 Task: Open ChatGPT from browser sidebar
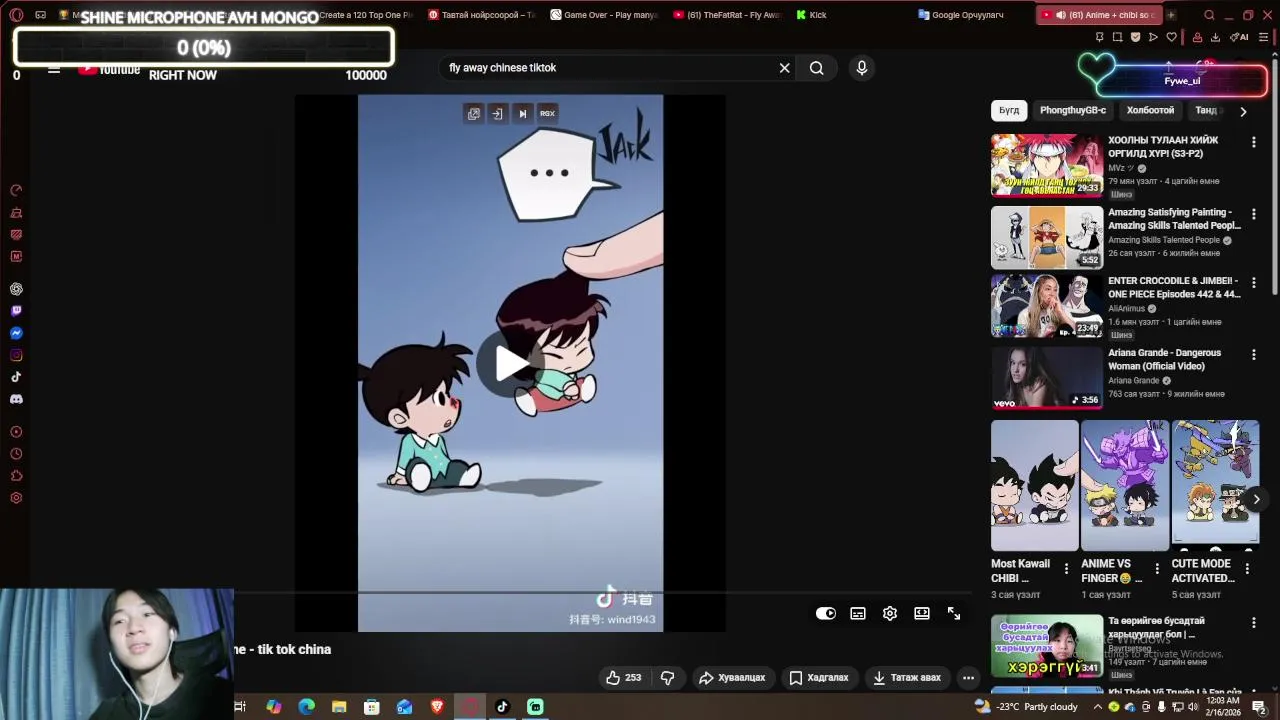point(16,289)
